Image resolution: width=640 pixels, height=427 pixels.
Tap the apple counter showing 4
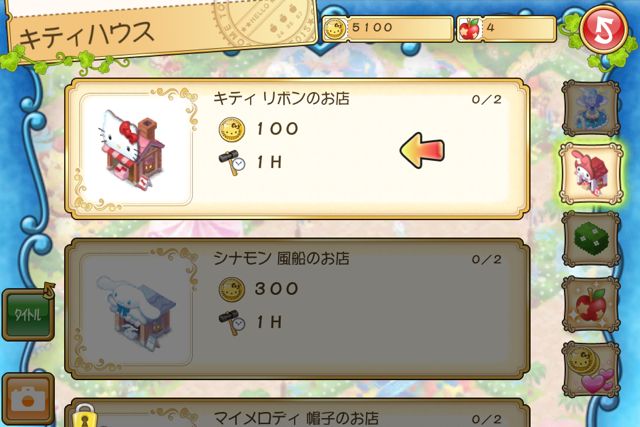[x=506, y=28]
